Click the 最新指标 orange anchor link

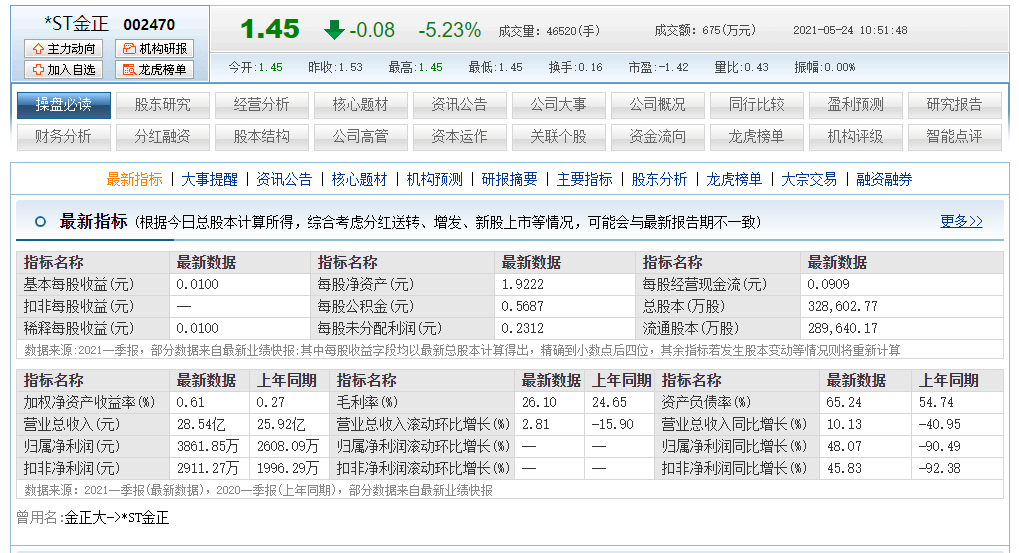[134, 180]
